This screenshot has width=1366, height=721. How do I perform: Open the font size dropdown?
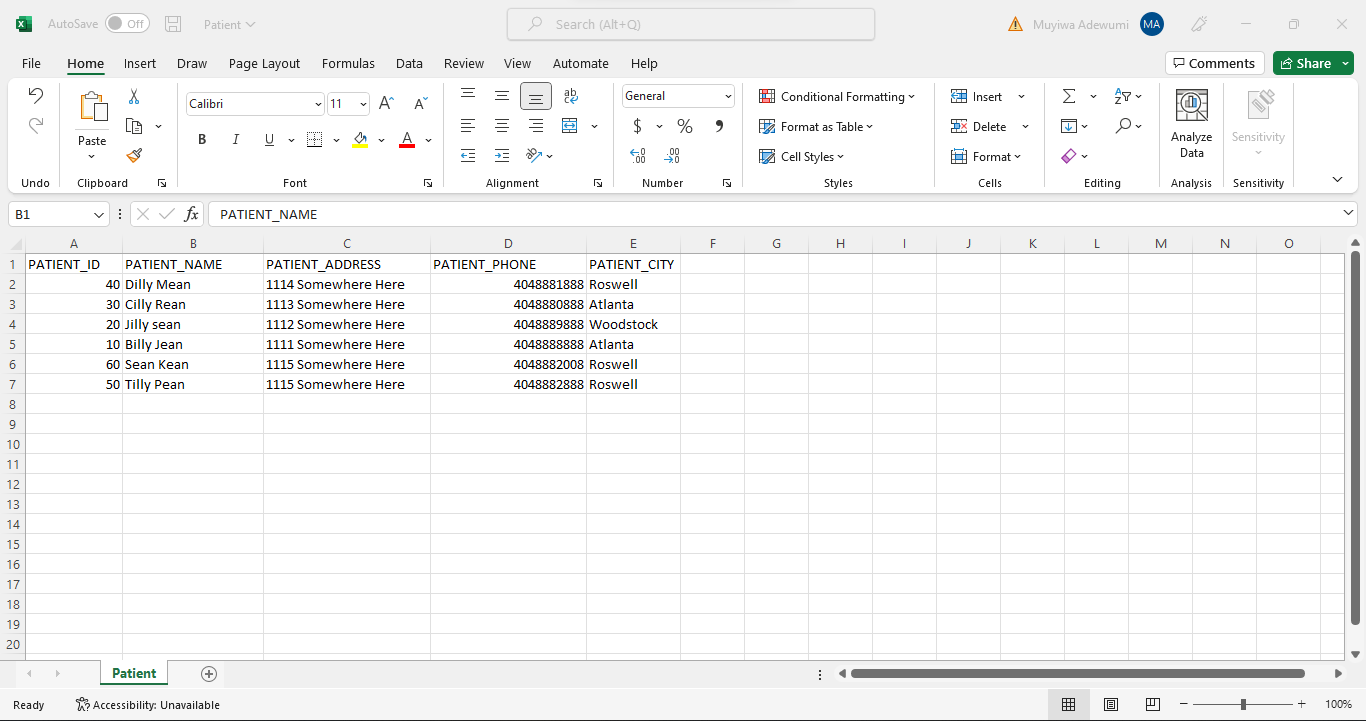coord(363,104)
